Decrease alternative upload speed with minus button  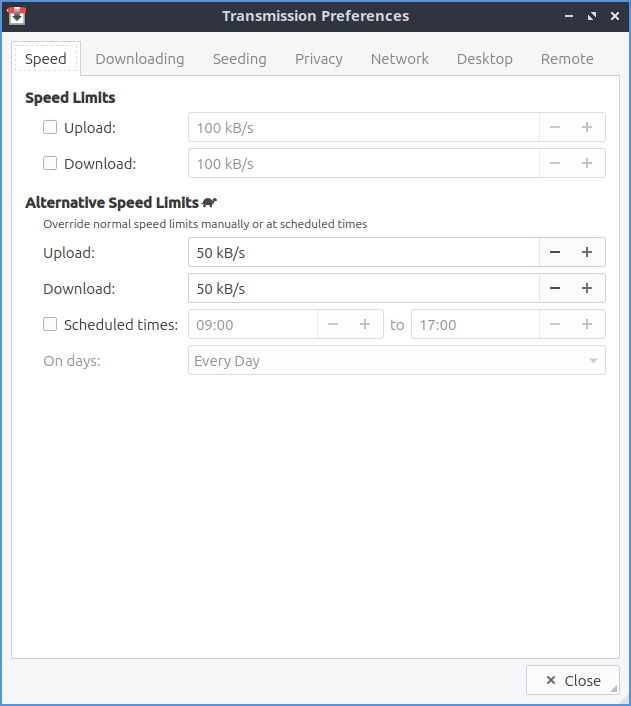(555, 253)
